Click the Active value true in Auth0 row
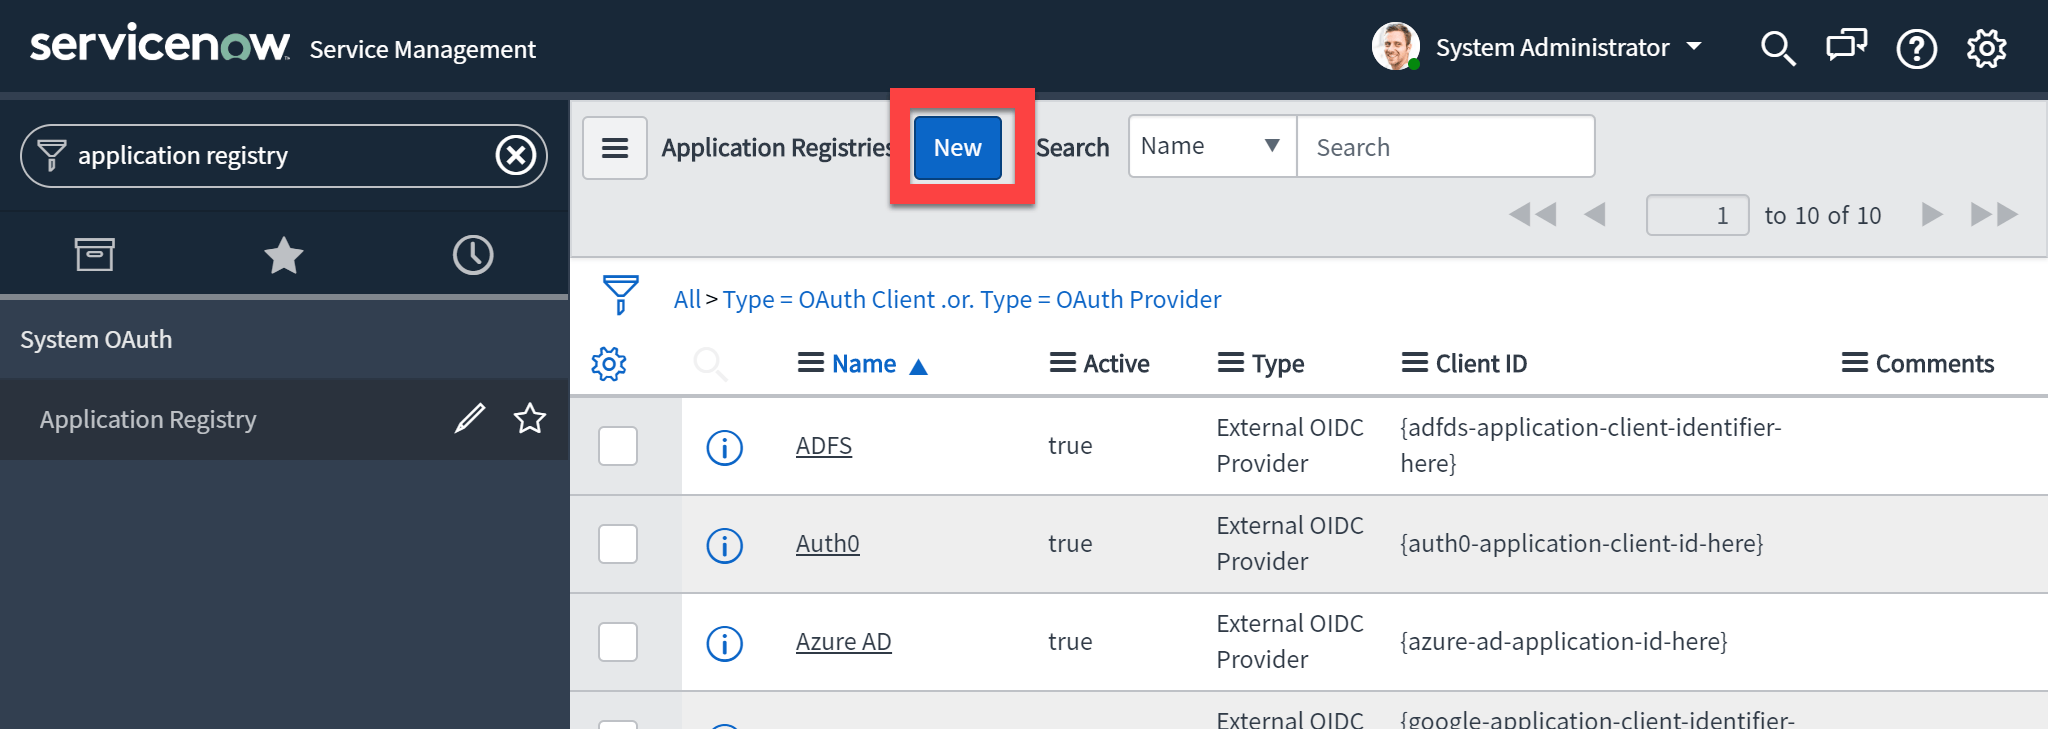This screenshot has height=729, width=2048. click(1070, 544)
